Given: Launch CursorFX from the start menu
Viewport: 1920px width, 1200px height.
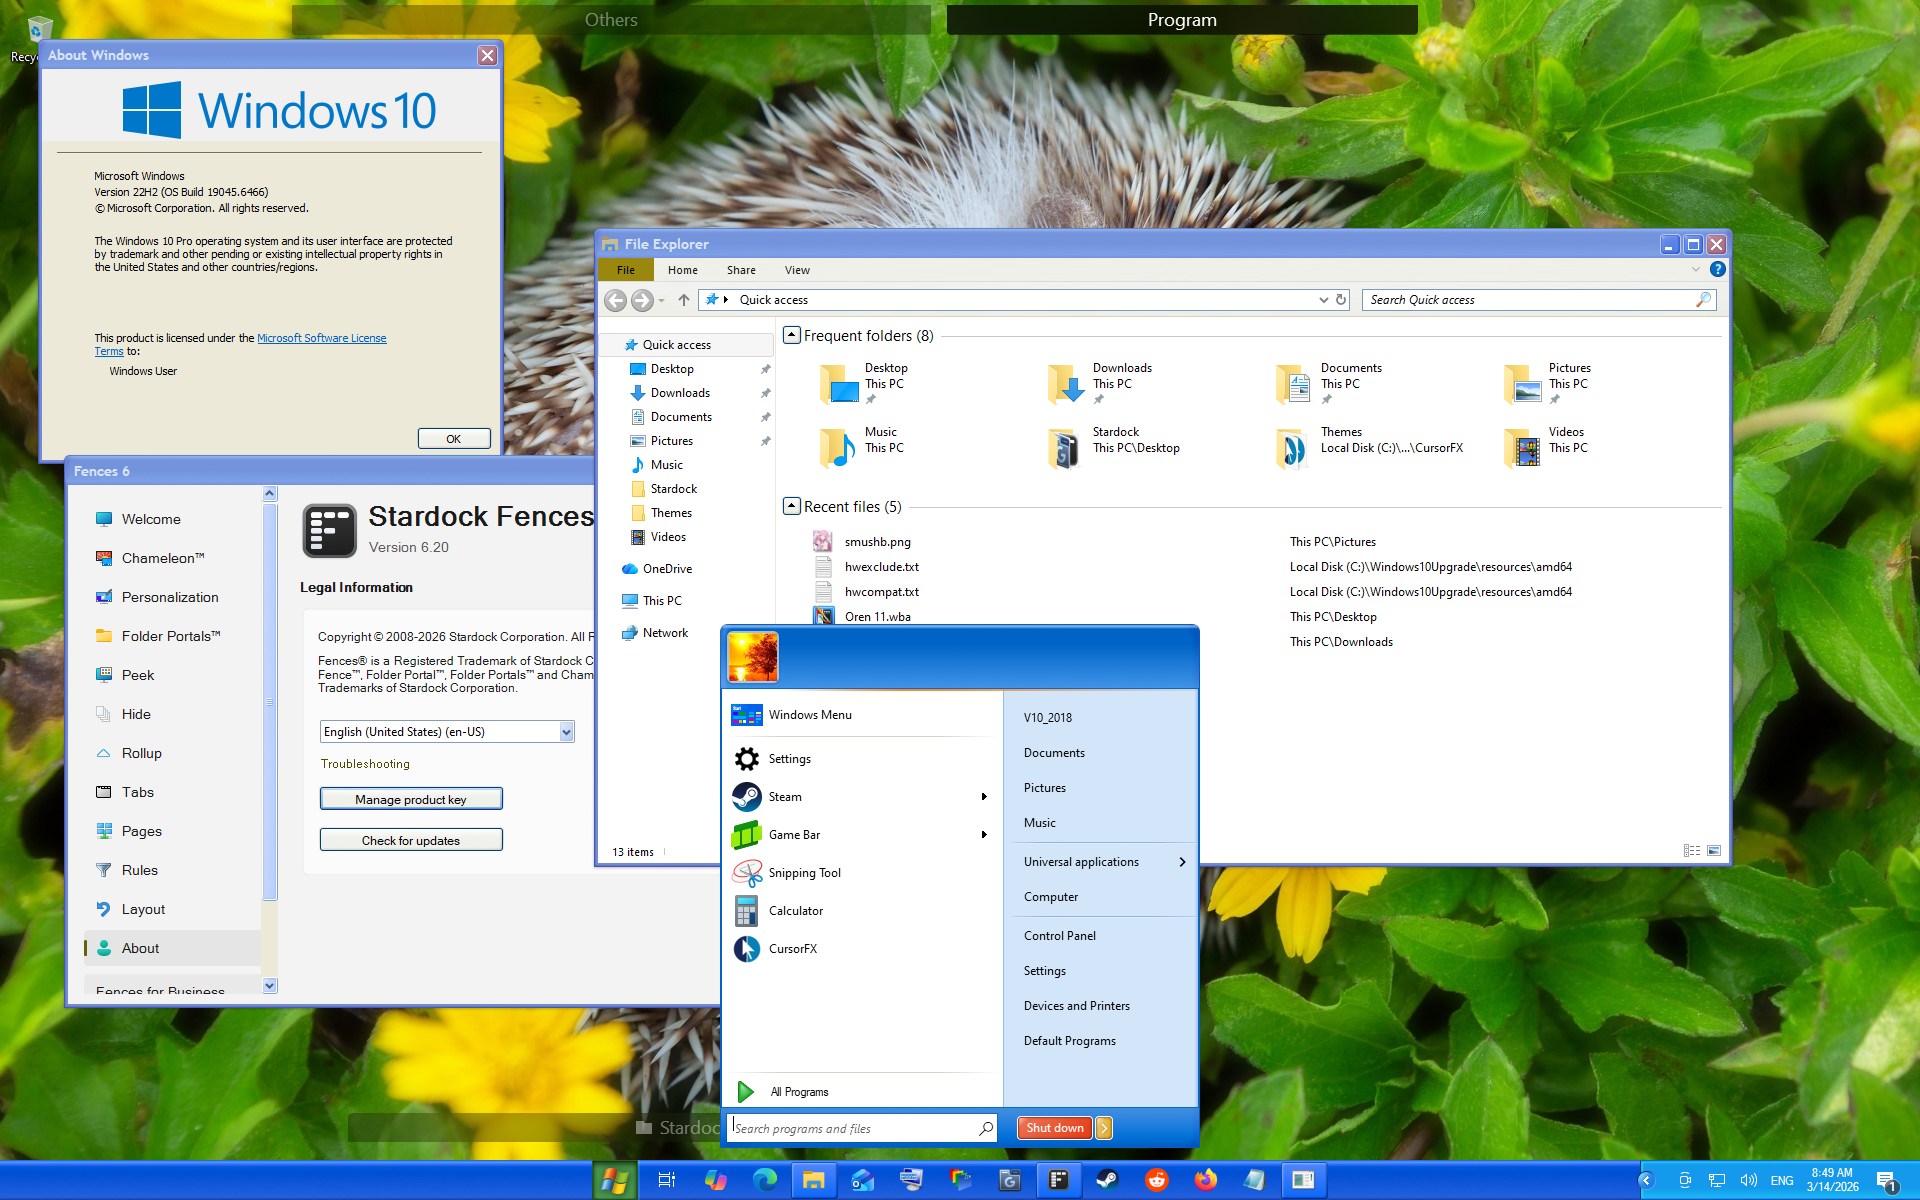Looking at the screenshot, I should coord(792,949).
